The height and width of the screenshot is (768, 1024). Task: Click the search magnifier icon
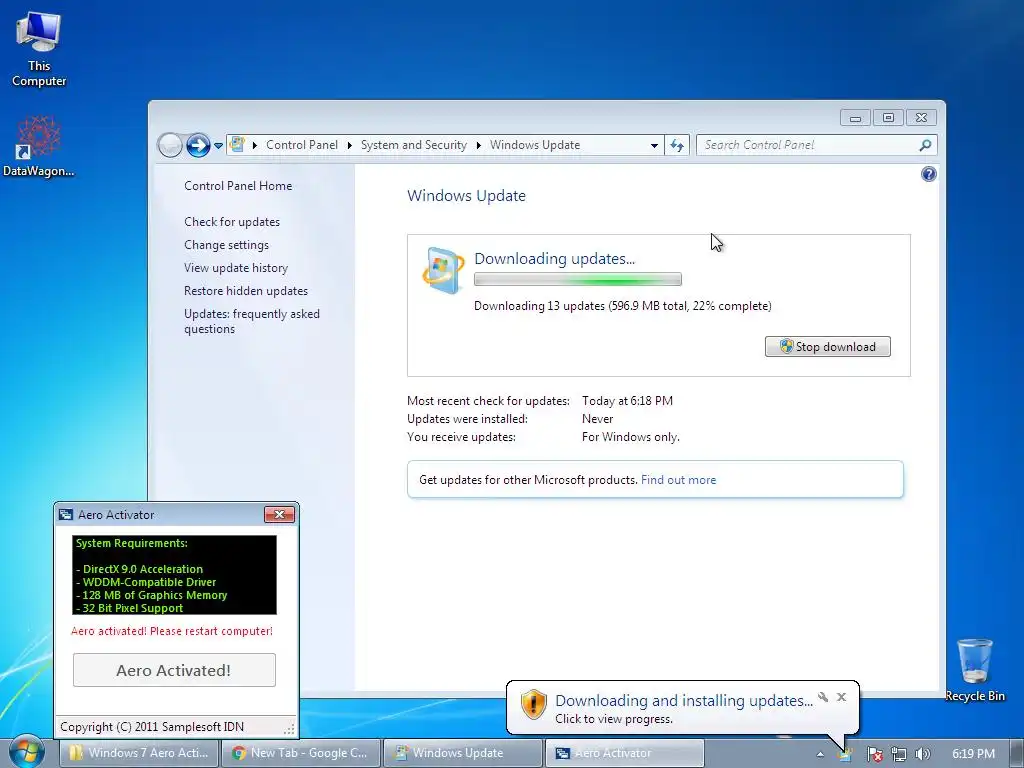[x=925, y=145]
